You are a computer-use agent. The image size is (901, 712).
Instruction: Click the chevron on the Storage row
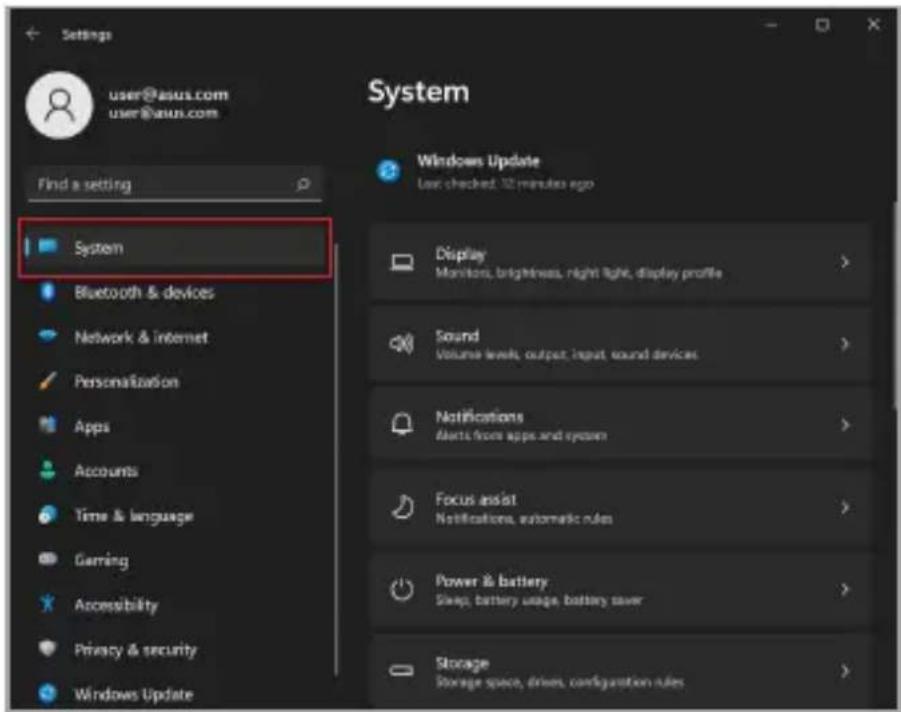(845, 671)
